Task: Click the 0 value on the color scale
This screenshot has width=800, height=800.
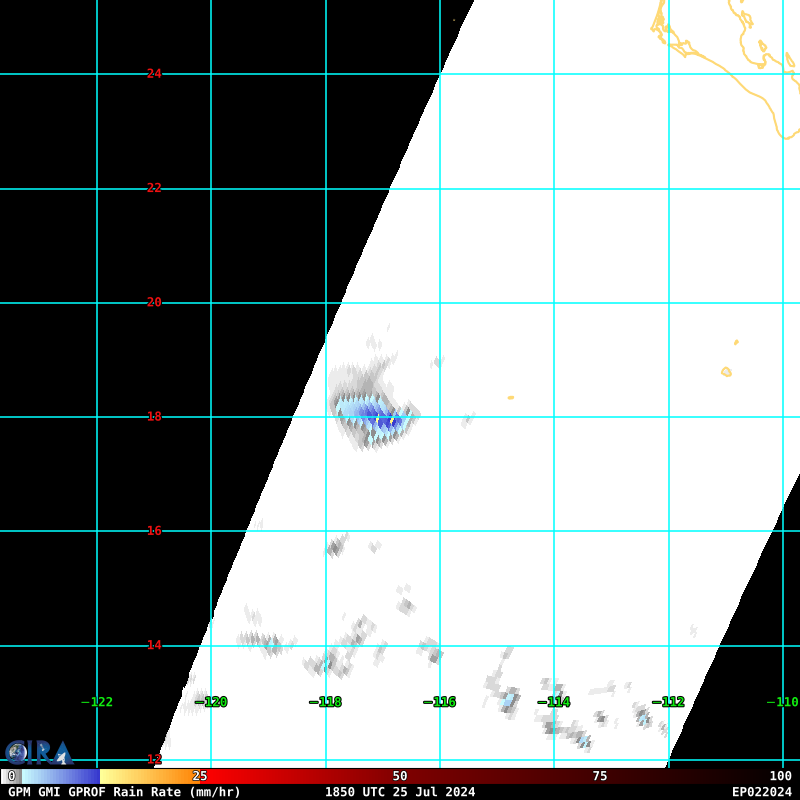Action: [x=11, y=776]
